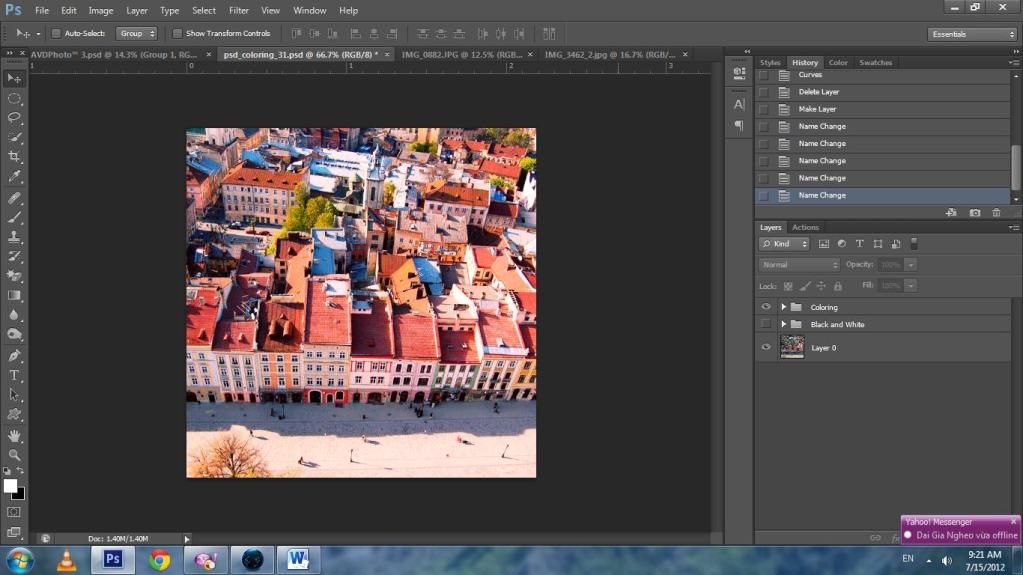
Task: Select the Clone Stamp tool
Action: [x=14, y=238]
